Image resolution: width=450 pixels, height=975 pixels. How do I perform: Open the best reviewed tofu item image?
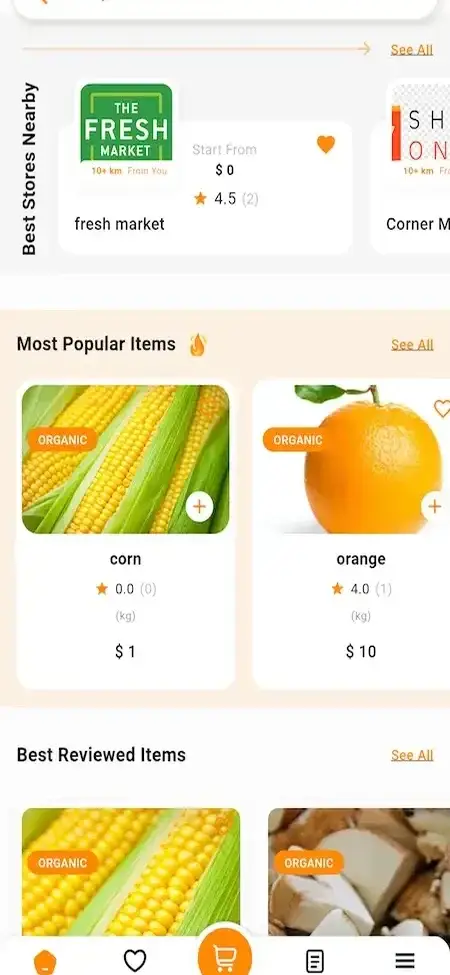click(x=359, y=871)
